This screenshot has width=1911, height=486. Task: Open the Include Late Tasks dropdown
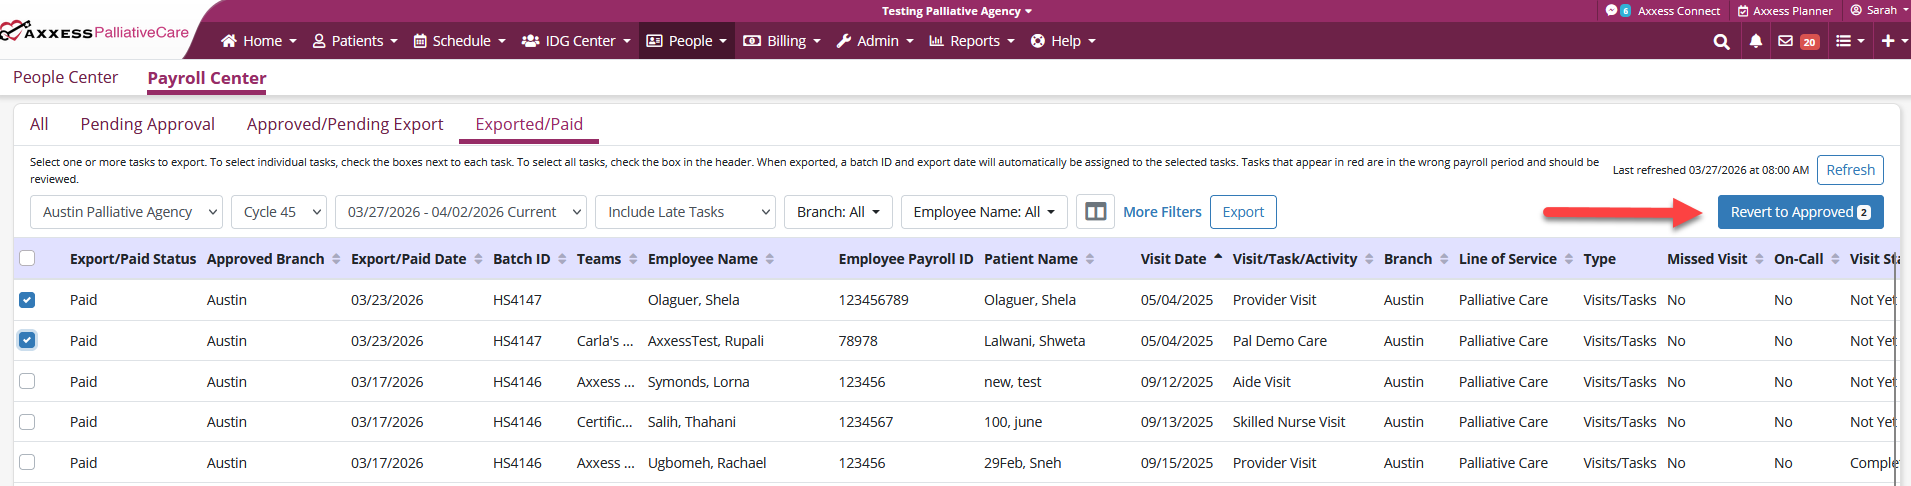[x=689, y=212]
